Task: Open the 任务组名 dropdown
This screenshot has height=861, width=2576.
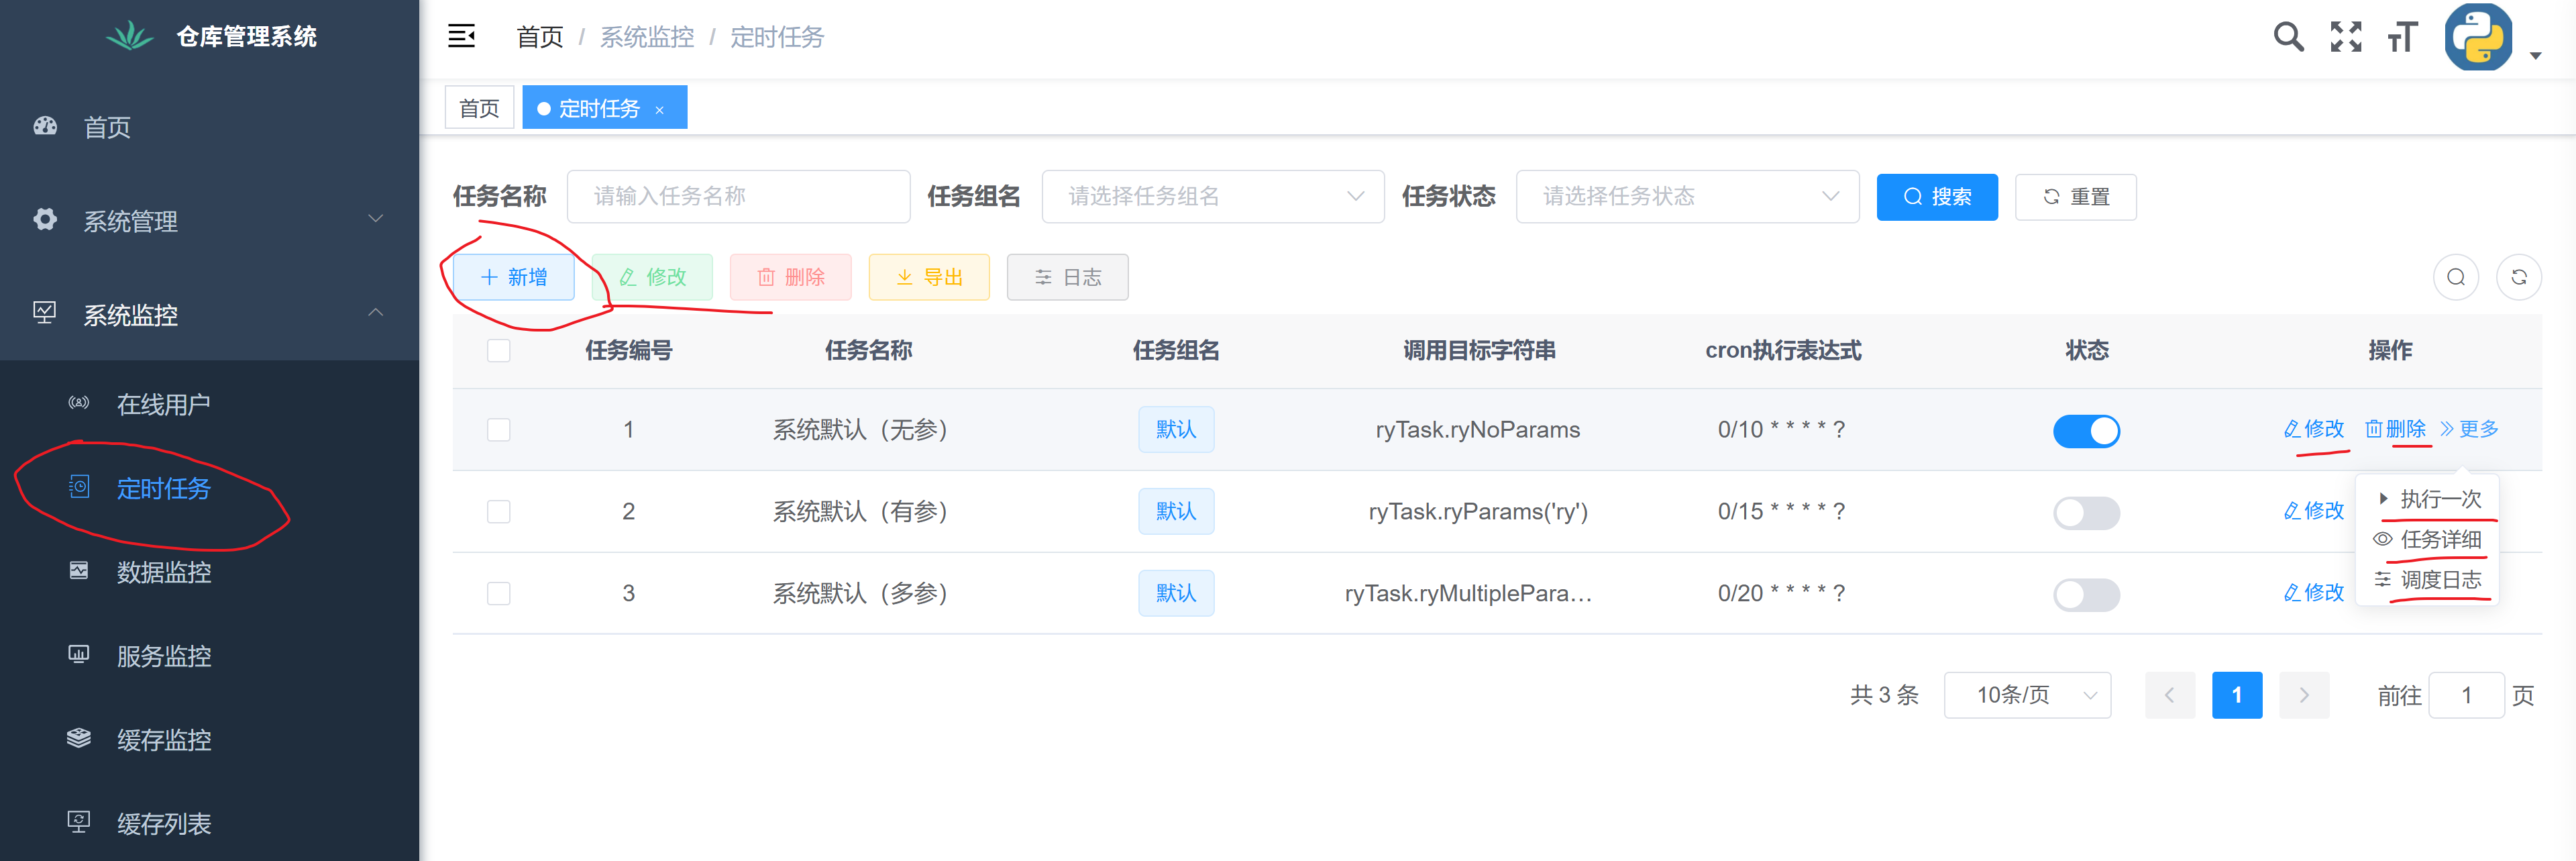Action: click(1212, 196)
